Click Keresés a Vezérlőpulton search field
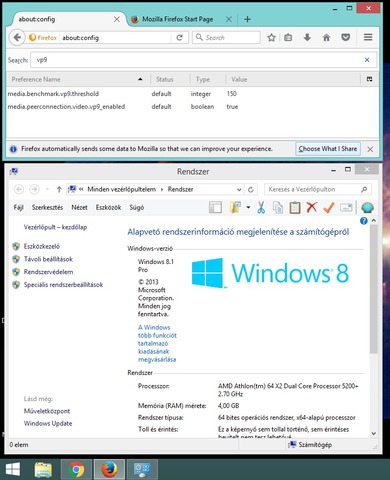Image resolution: width=390 pixels, height=480 pixels. [x=318, y=189]
